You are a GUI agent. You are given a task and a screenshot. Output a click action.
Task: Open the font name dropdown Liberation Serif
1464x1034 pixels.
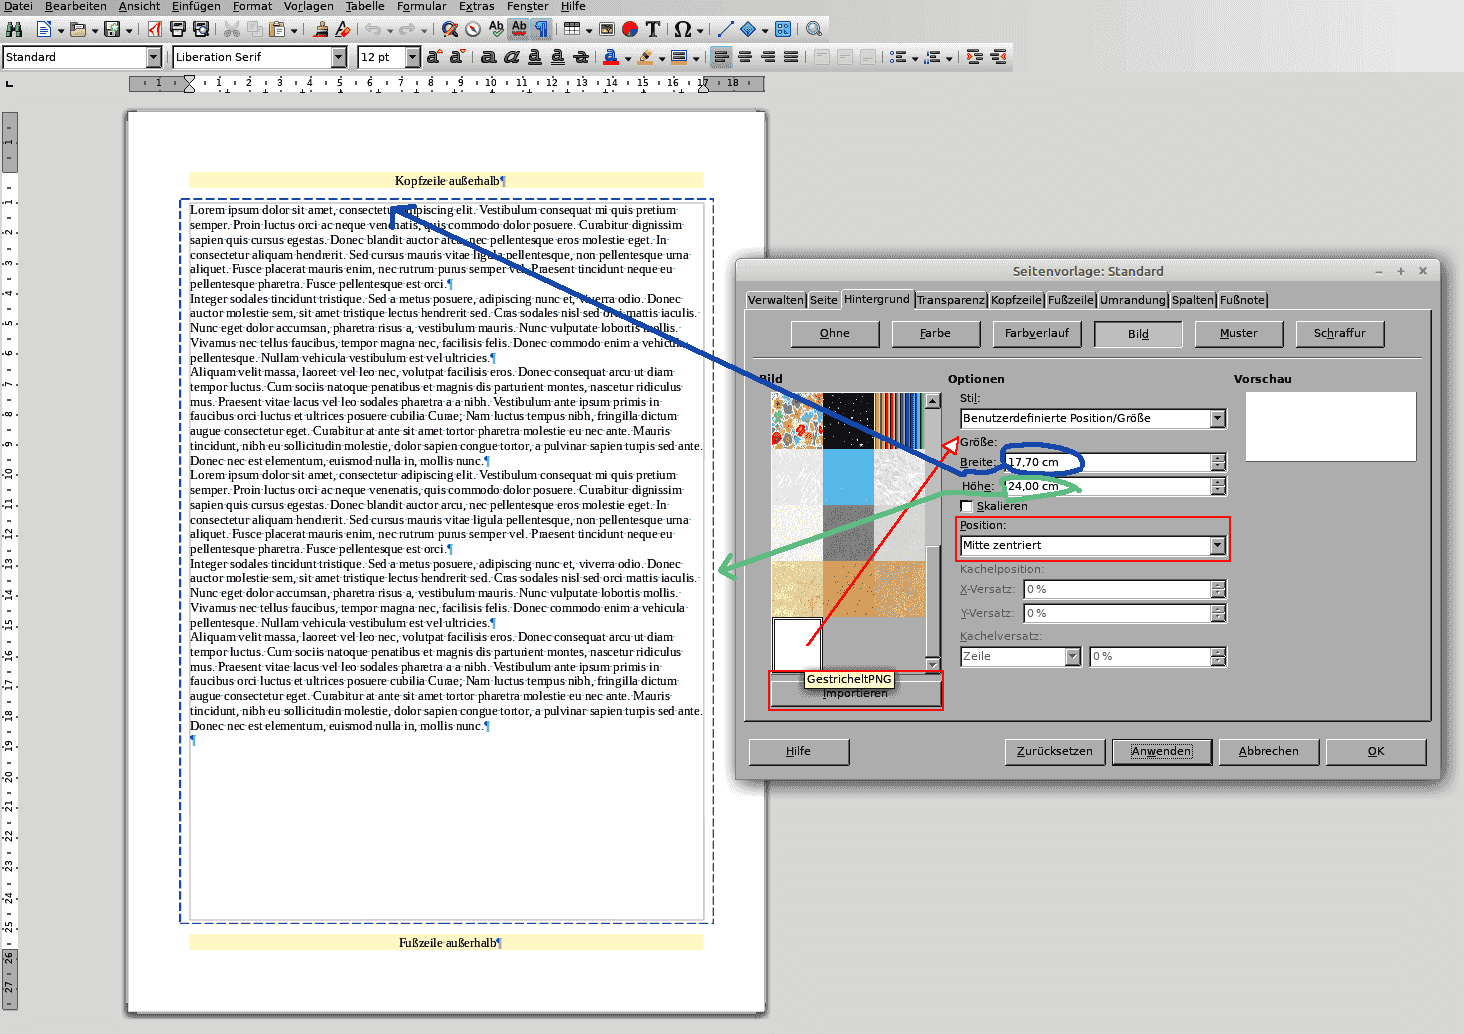339,57
